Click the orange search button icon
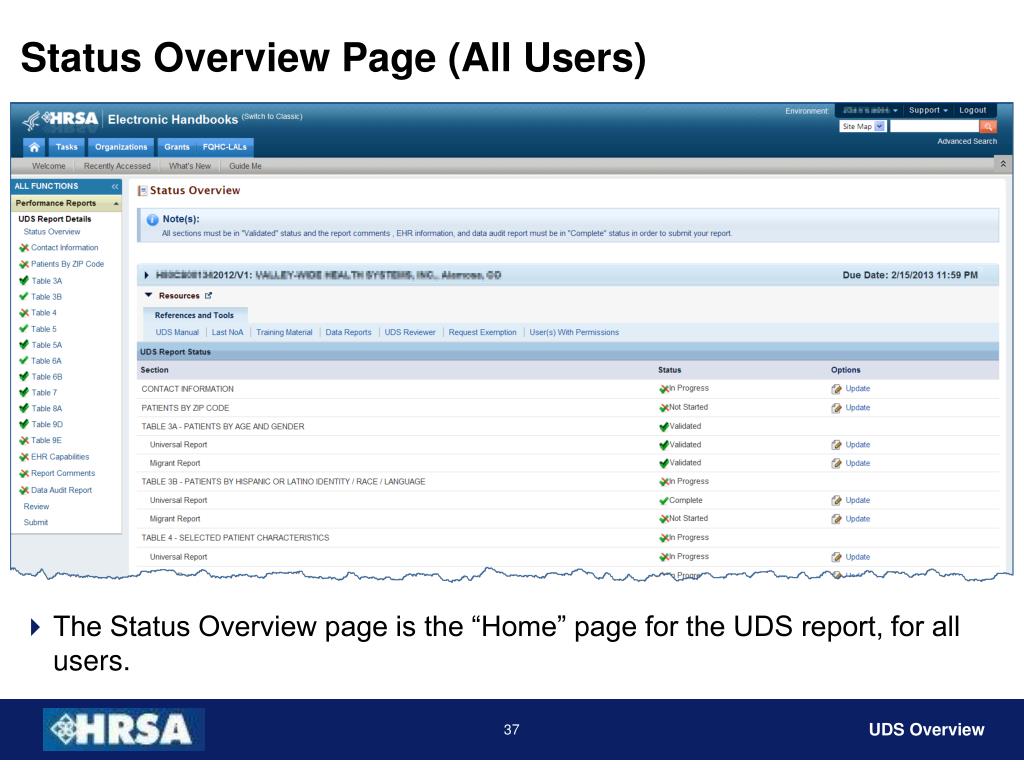Screen dimensions: 1024x768 (988, 126)
